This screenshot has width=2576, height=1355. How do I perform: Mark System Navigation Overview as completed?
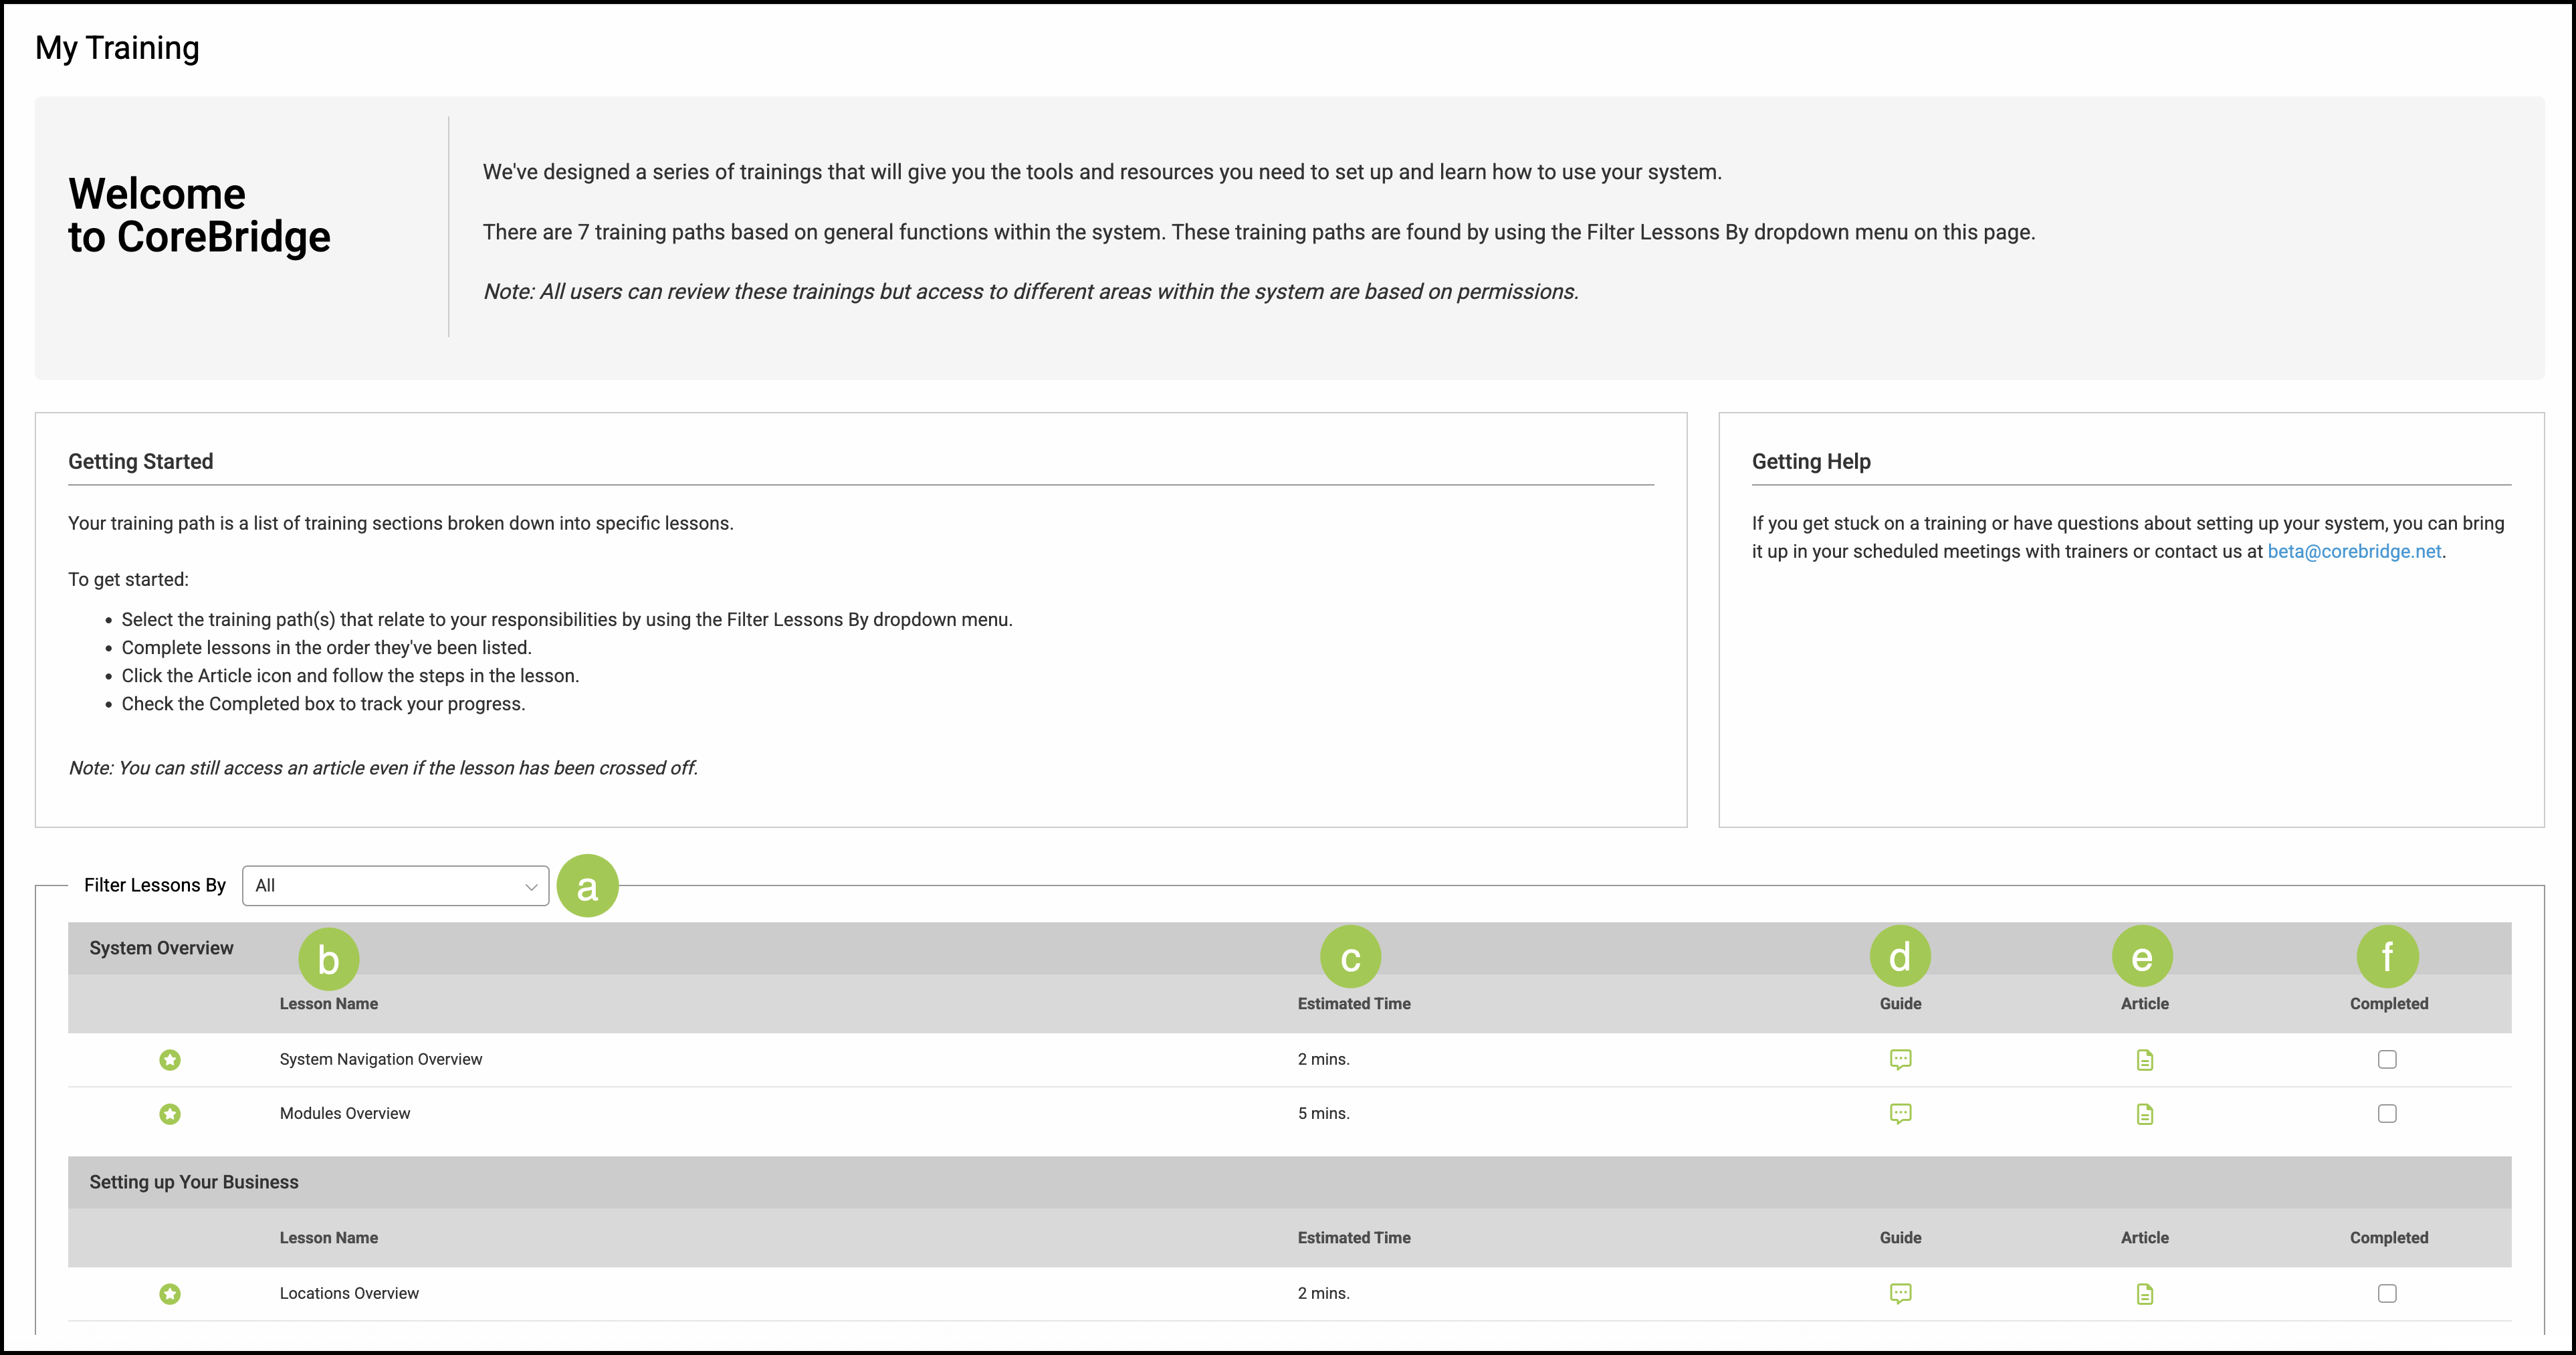pos(2387,1059)
